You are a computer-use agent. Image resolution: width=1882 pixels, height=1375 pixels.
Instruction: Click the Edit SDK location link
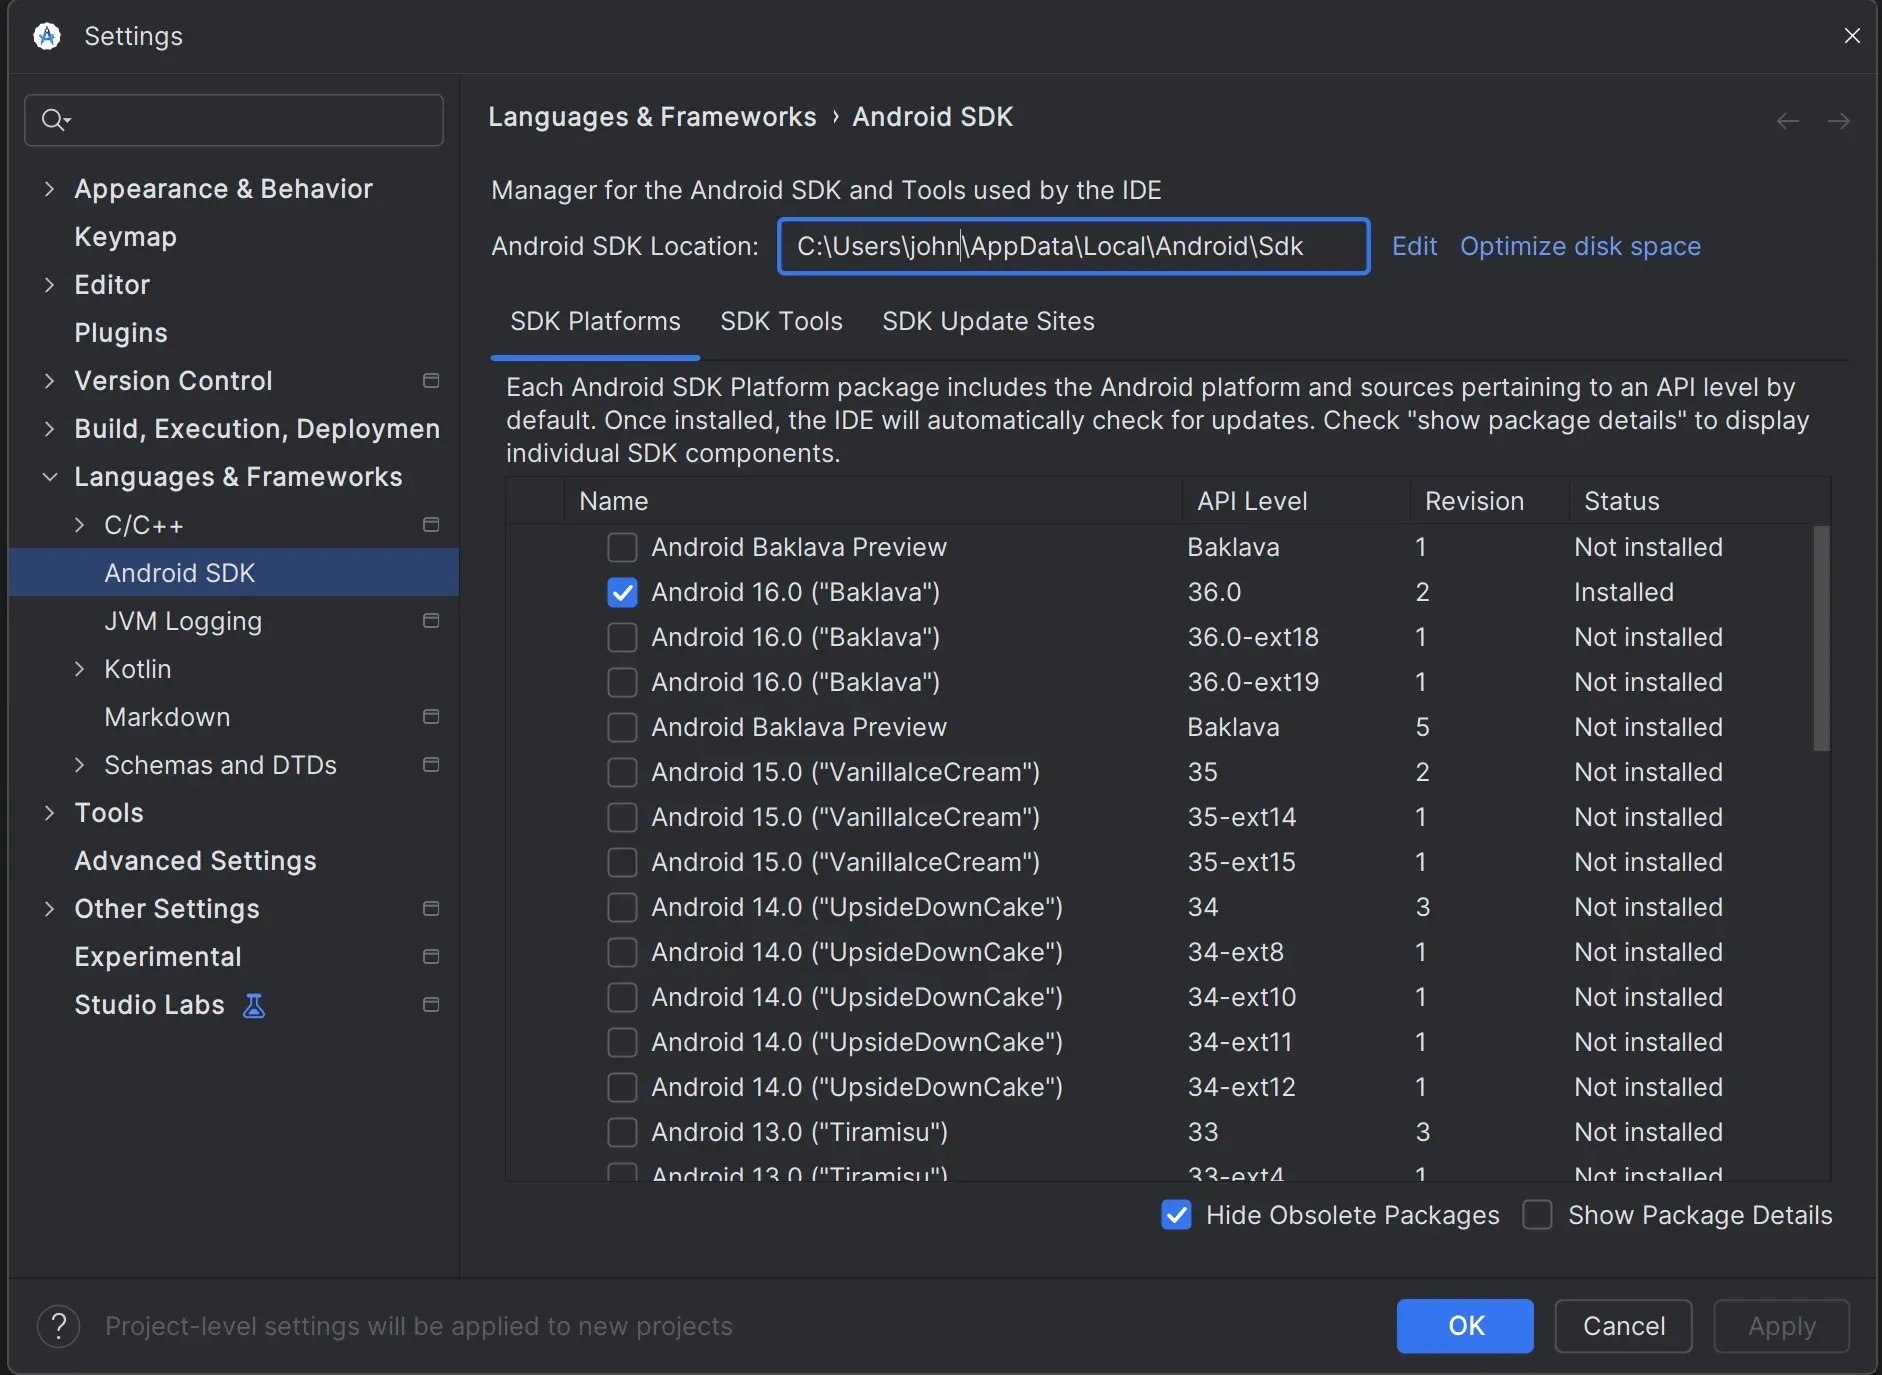(1414, 247)
